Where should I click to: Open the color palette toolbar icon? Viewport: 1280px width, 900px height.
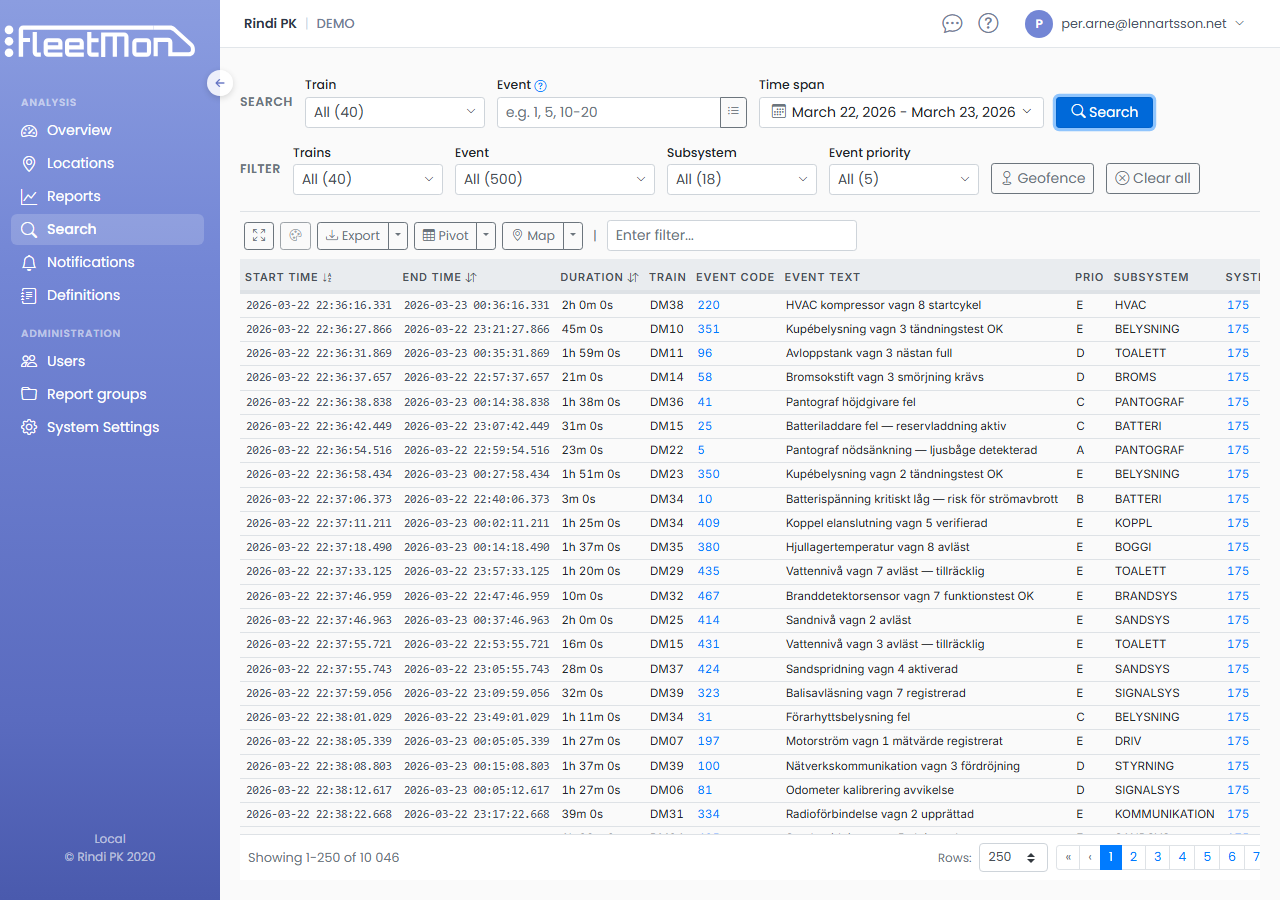pyautogui.click(x=296, y=235)
